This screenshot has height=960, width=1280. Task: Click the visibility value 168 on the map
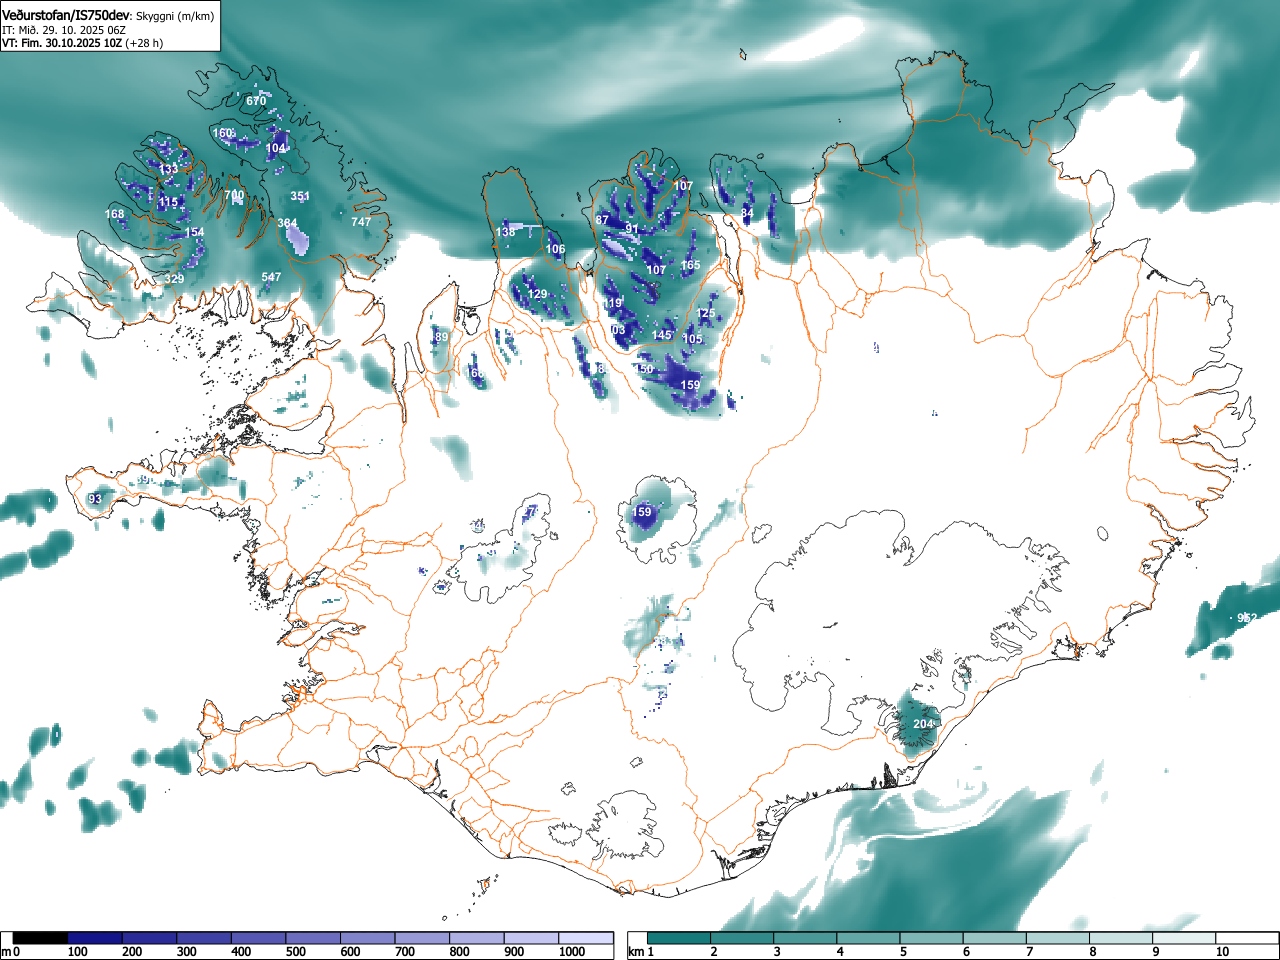(115, 214)
